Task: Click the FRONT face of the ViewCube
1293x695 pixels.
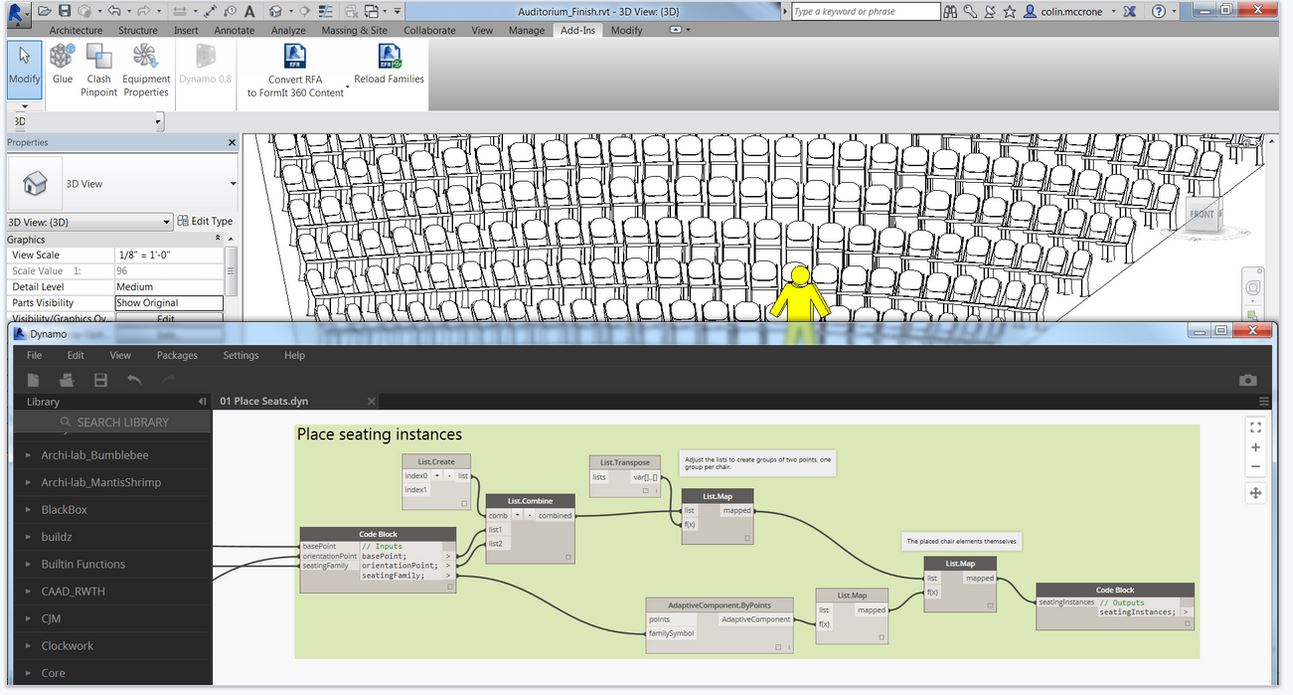Action: 1201,214
